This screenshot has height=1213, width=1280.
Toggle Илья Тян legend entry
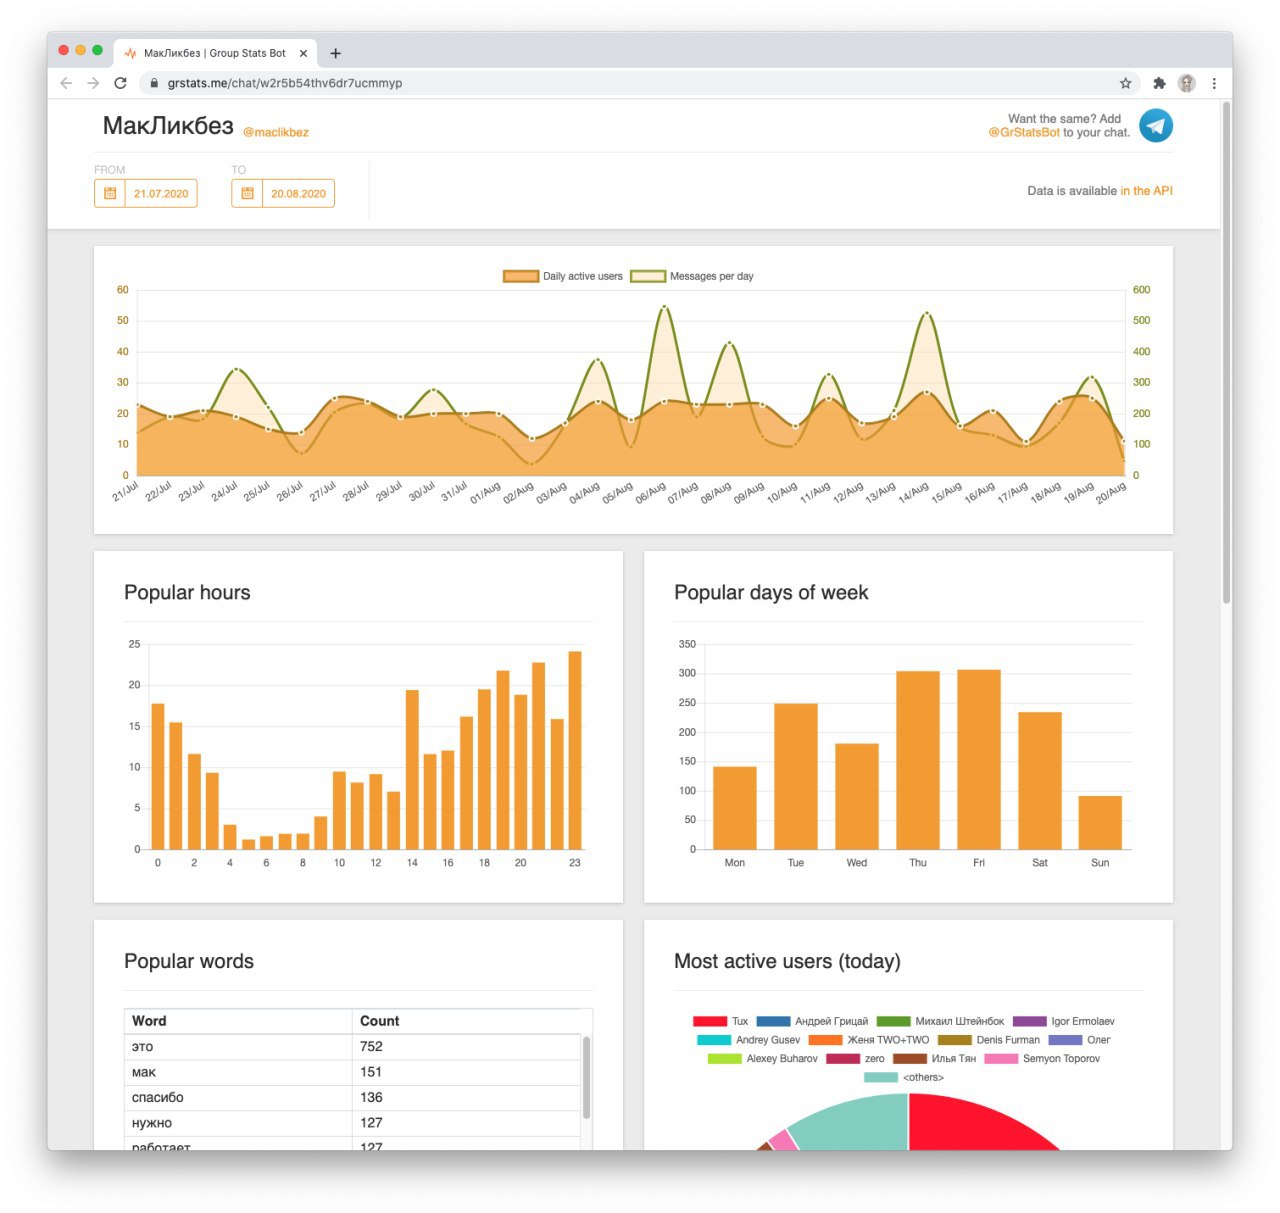[935, 1058]
